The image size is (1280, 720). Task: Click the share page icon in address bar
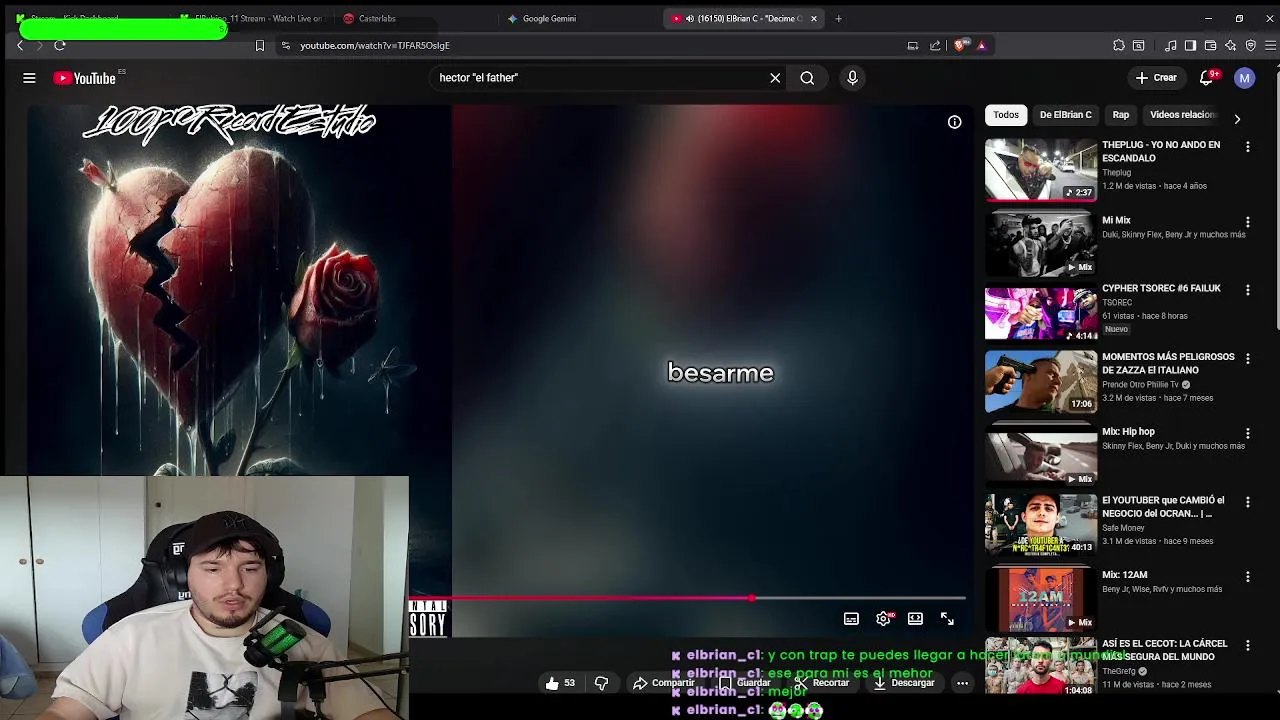tap(935, 45)
